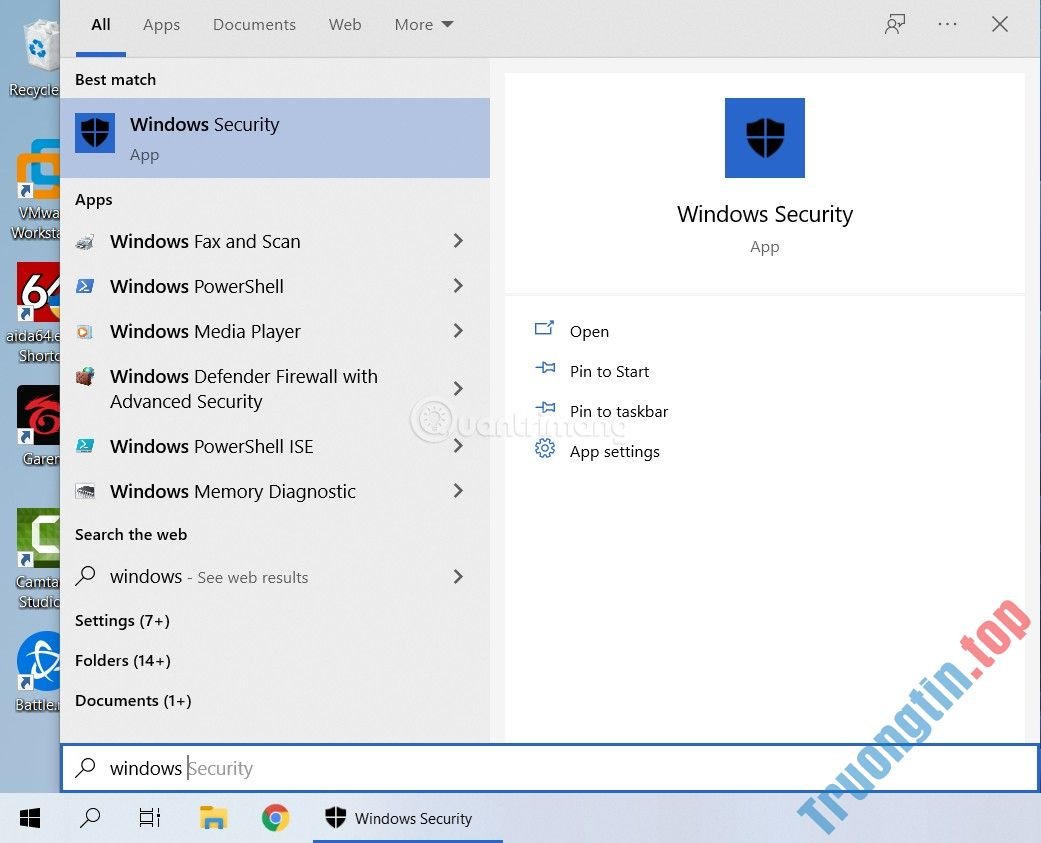Switch to the Apps tab
The image size is (1041, 843).
161,24
